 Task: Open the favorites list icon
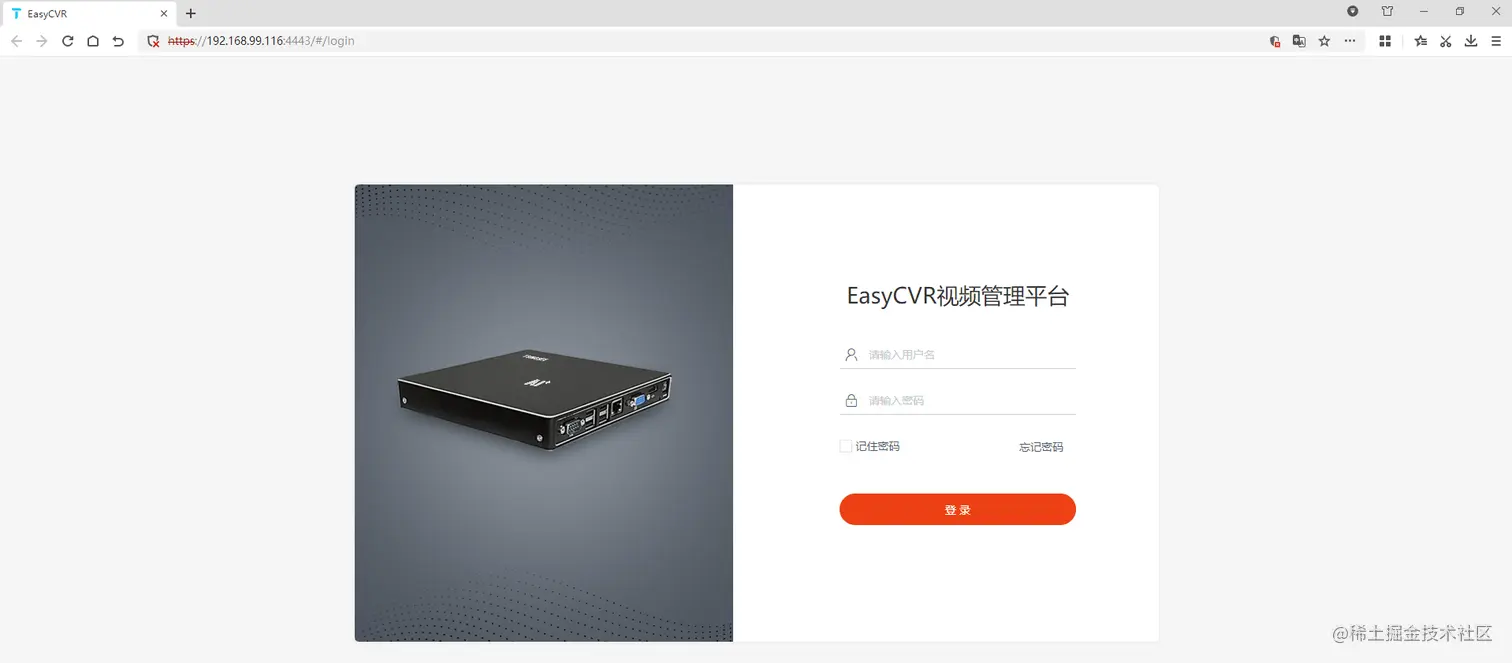[x=1420, y=41]
